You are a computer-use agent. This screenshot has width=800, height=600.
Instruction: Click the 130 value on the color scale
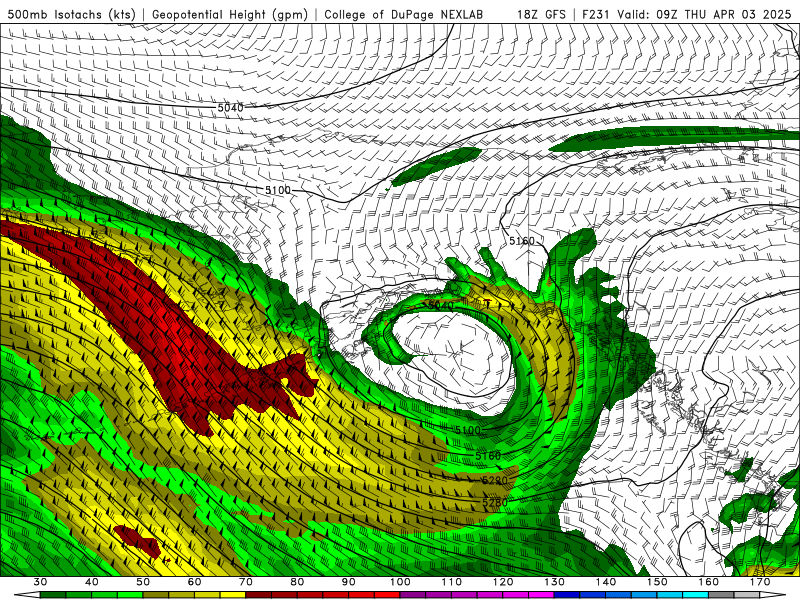(555, 582)
